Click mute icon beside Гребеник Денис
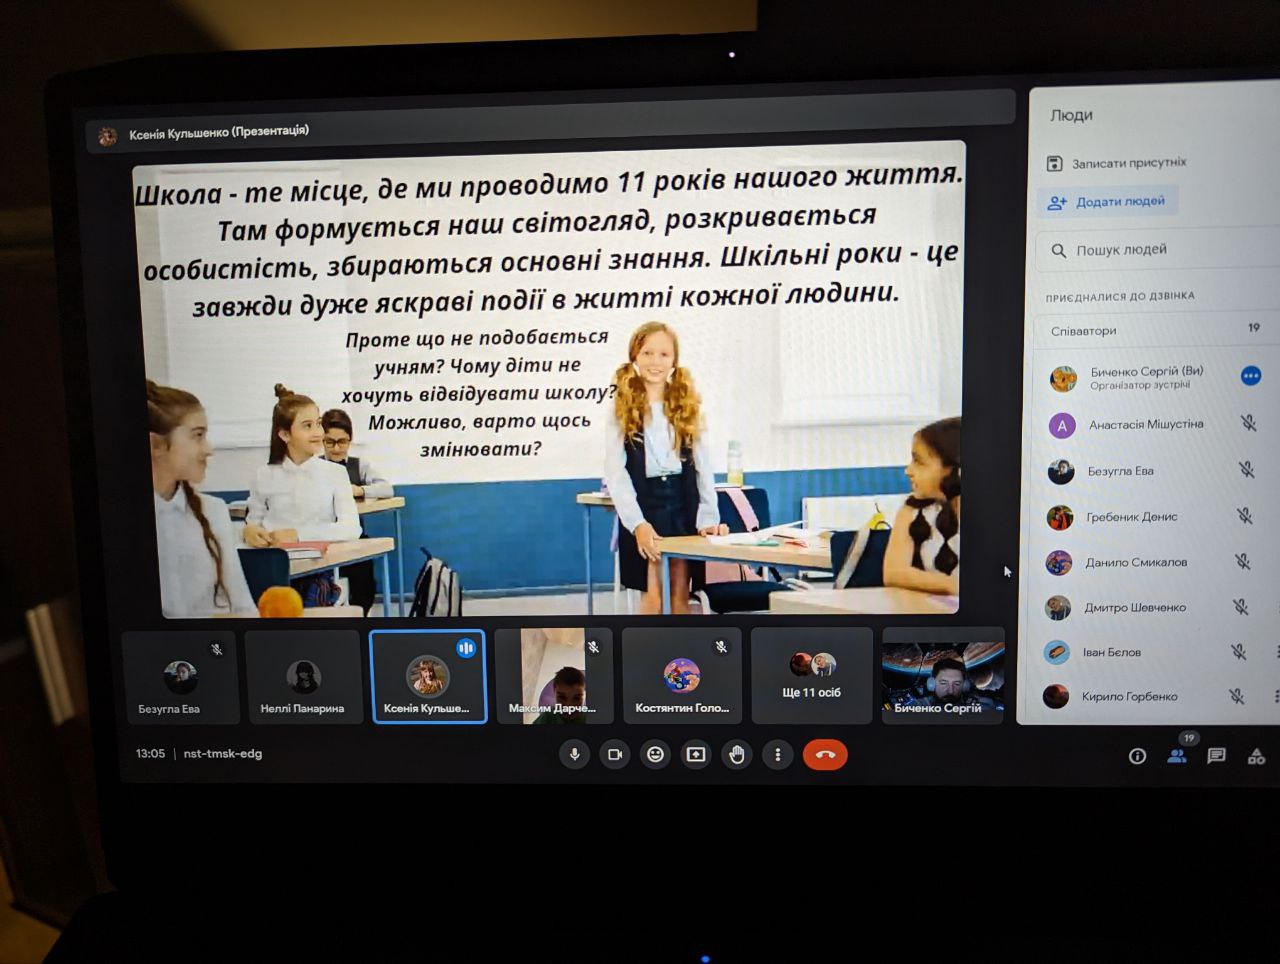The height and width of the screenshot is (964, 1280). pos(1245,516)
